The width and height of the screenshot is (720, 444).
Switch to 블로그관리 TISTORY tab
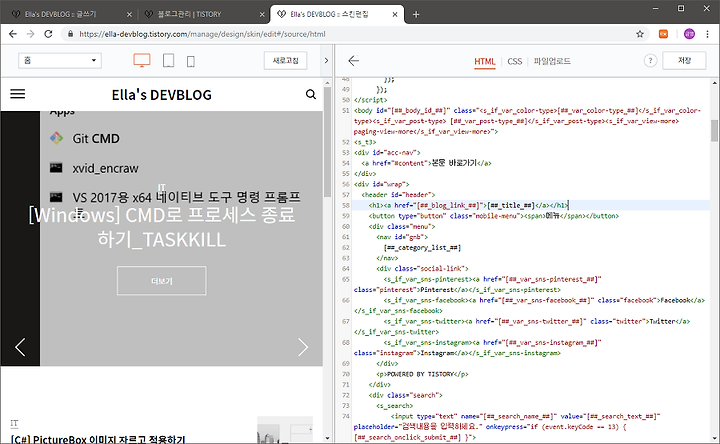tap(203, 15)
